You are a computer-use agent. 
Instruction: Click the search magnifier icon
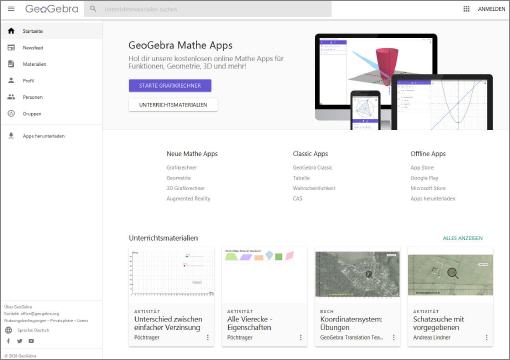pyautogui.click(x=93, y=9)
